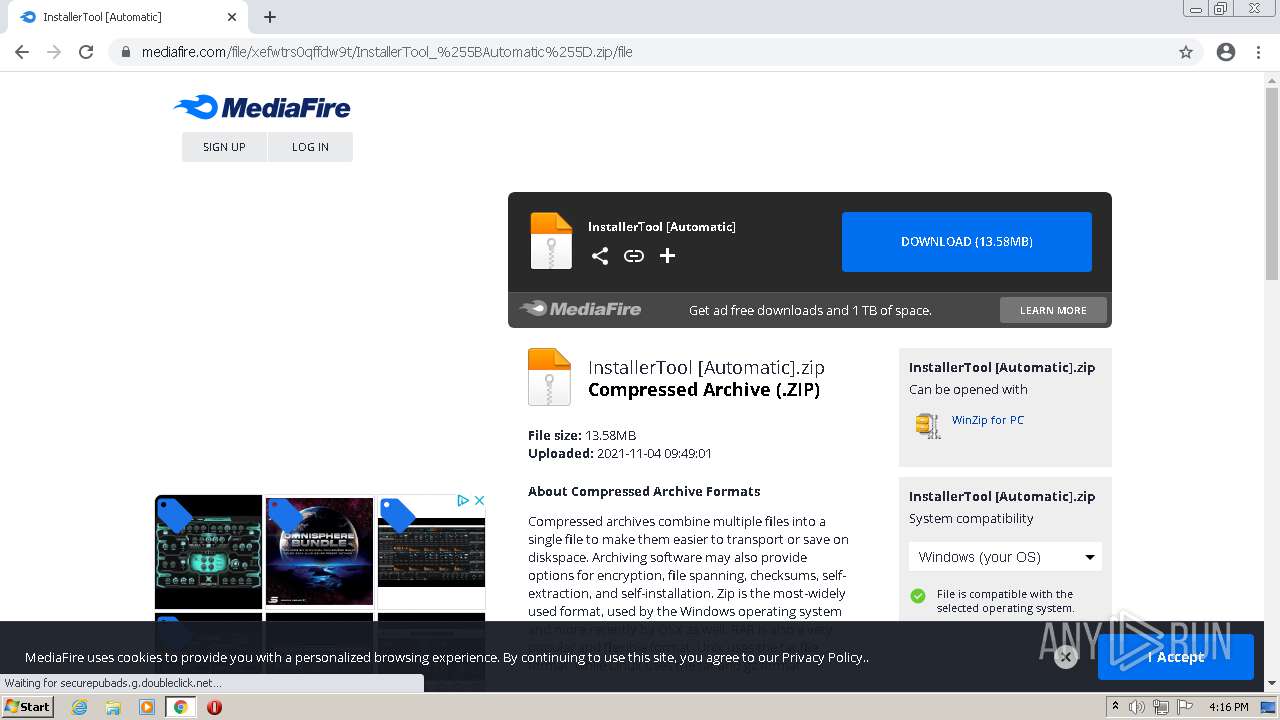
Task: Open Action Center flag icon
Action: (1183, 707)
